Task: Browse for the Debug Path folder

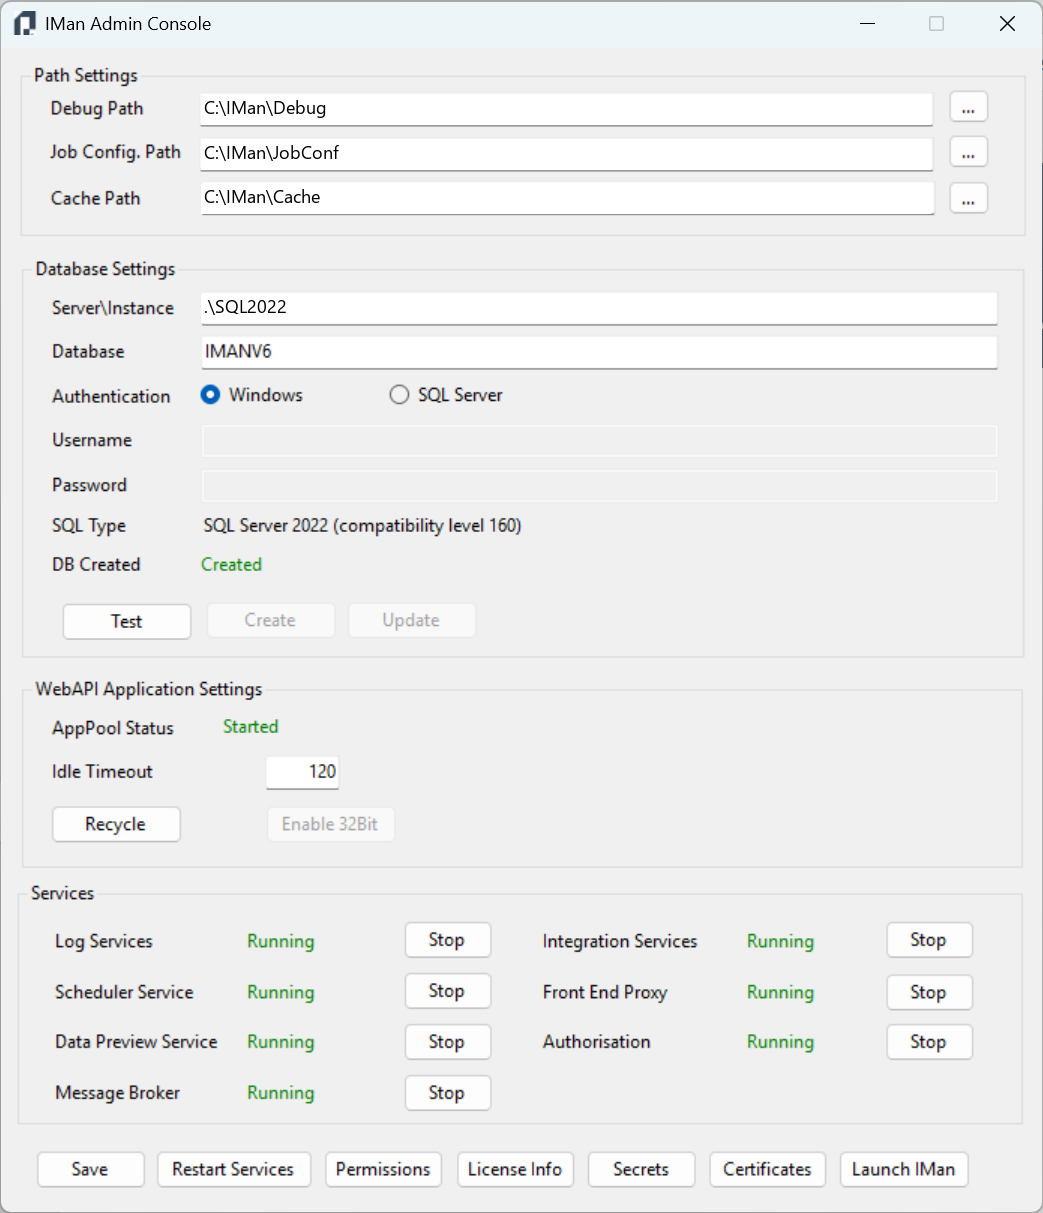Action: 968,107
